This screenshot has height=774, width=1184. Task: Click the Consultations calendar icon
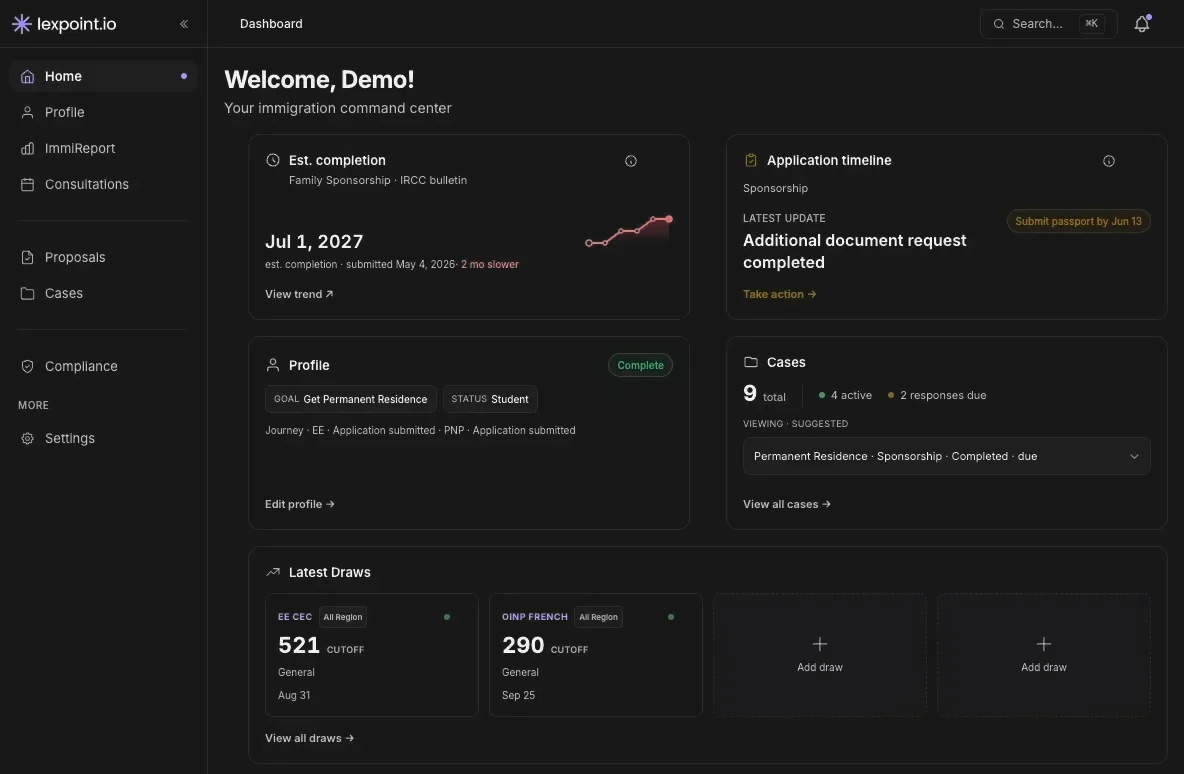[x=27, y=185]
